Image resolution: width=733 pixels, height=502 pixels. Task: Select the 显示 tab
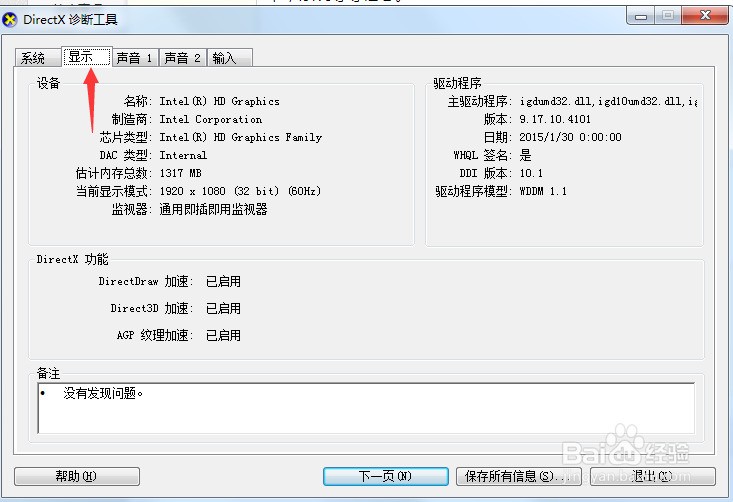[87, 57]
